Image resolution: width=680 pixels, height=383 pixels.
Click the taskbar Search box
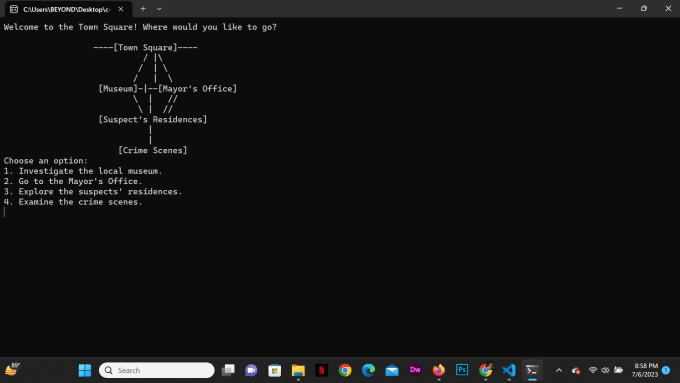(x=157, y=370)
